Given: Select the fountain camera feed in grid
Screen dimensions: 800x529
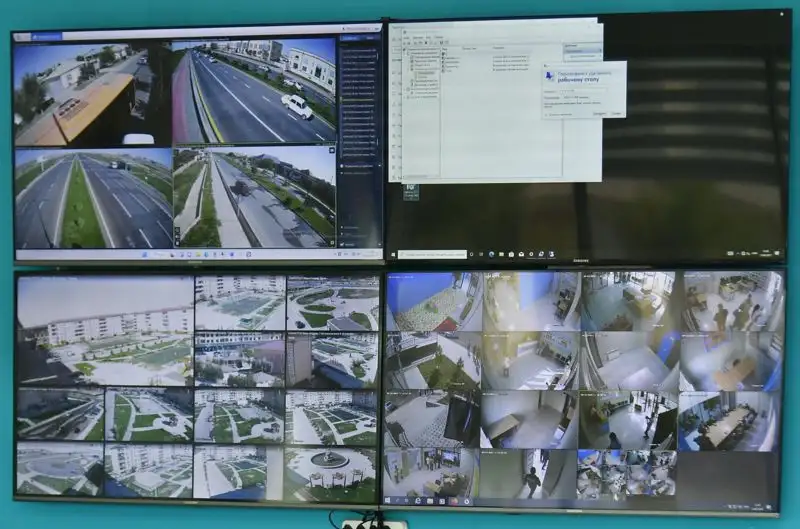Looking at the screenshot, I should [x=330, y=471].
